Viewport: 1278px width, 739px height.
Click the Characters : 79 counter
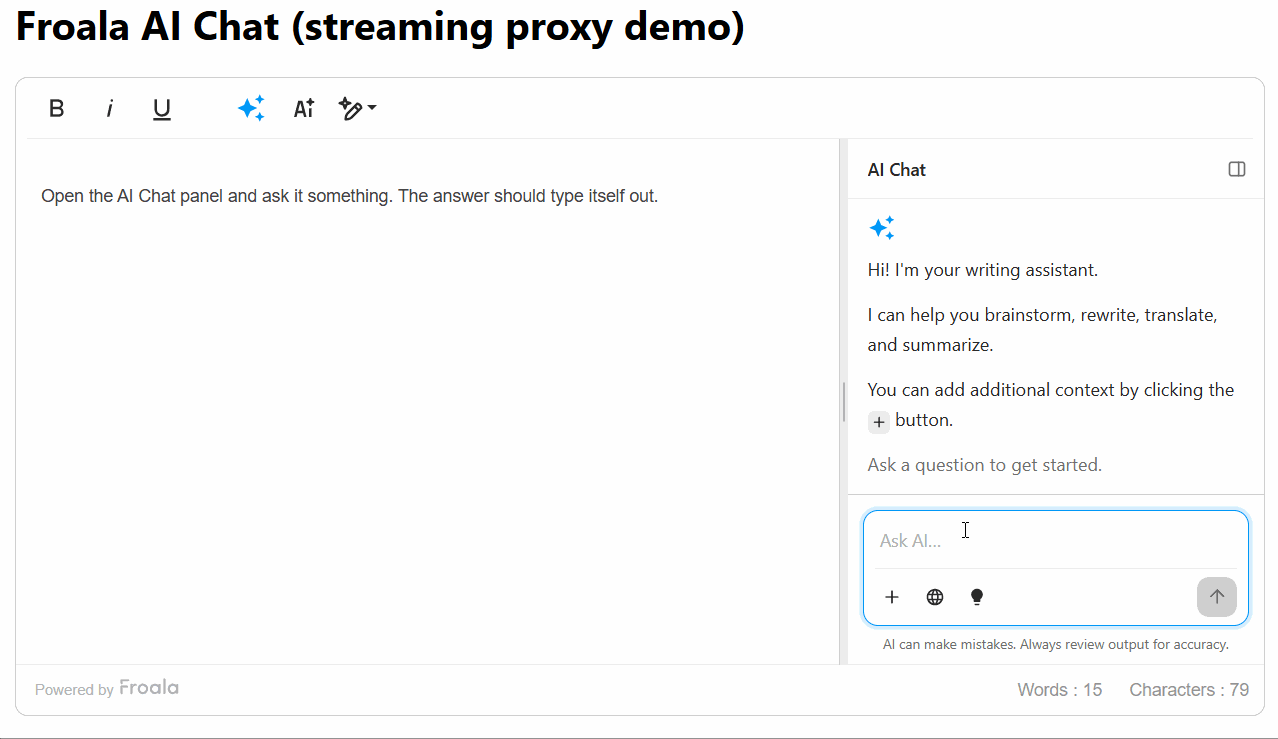[x=1189, y=690]
